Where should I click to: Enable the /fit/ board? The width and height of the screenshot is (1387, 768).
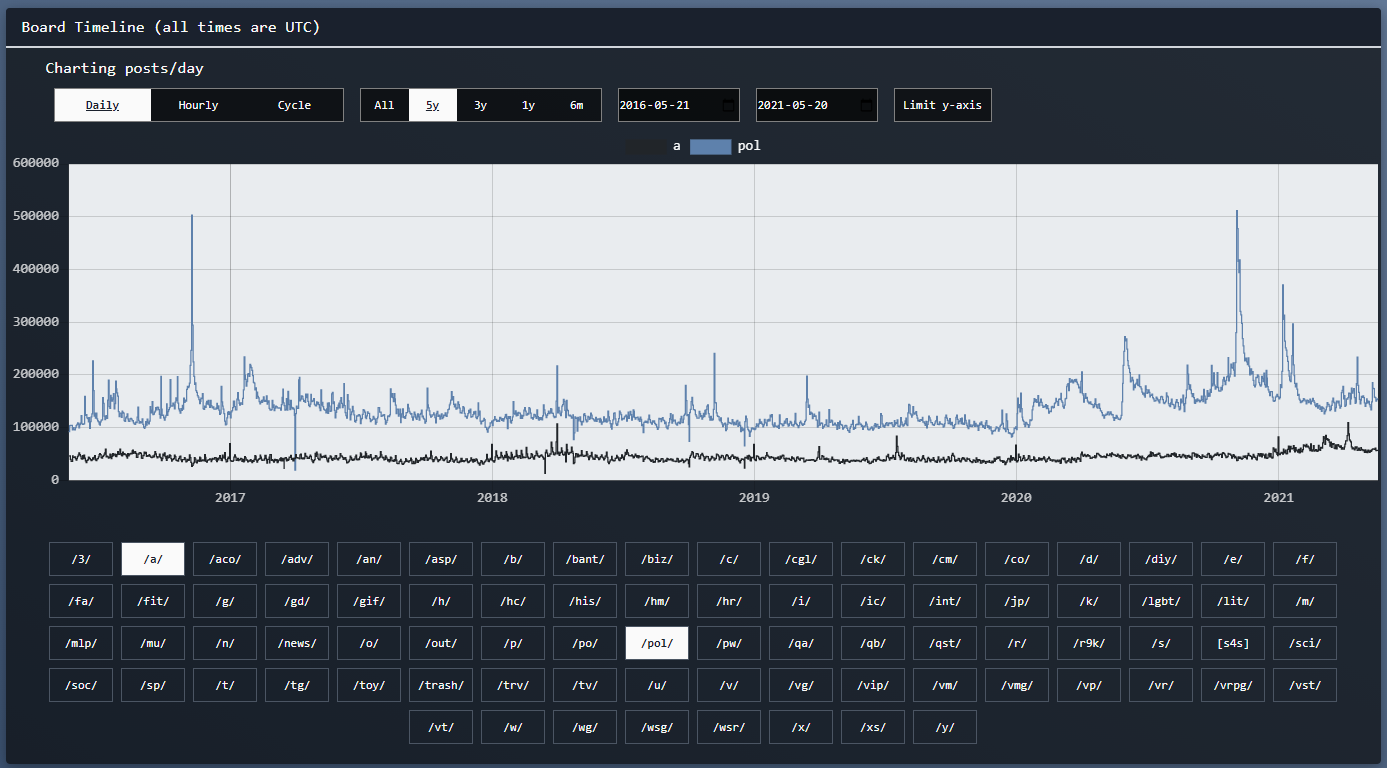pos(153,601)
